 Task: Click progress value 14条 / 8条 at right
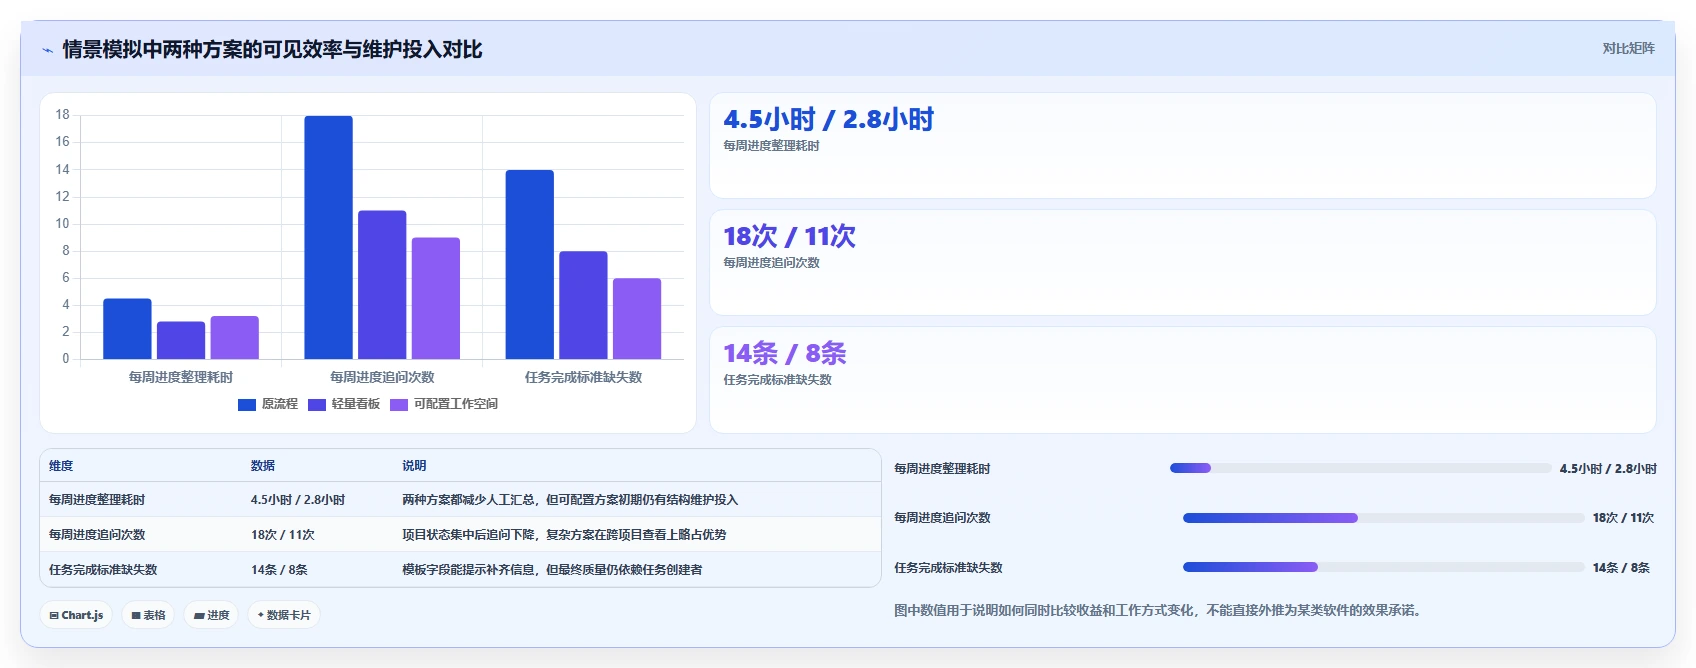click(1621, 568)
